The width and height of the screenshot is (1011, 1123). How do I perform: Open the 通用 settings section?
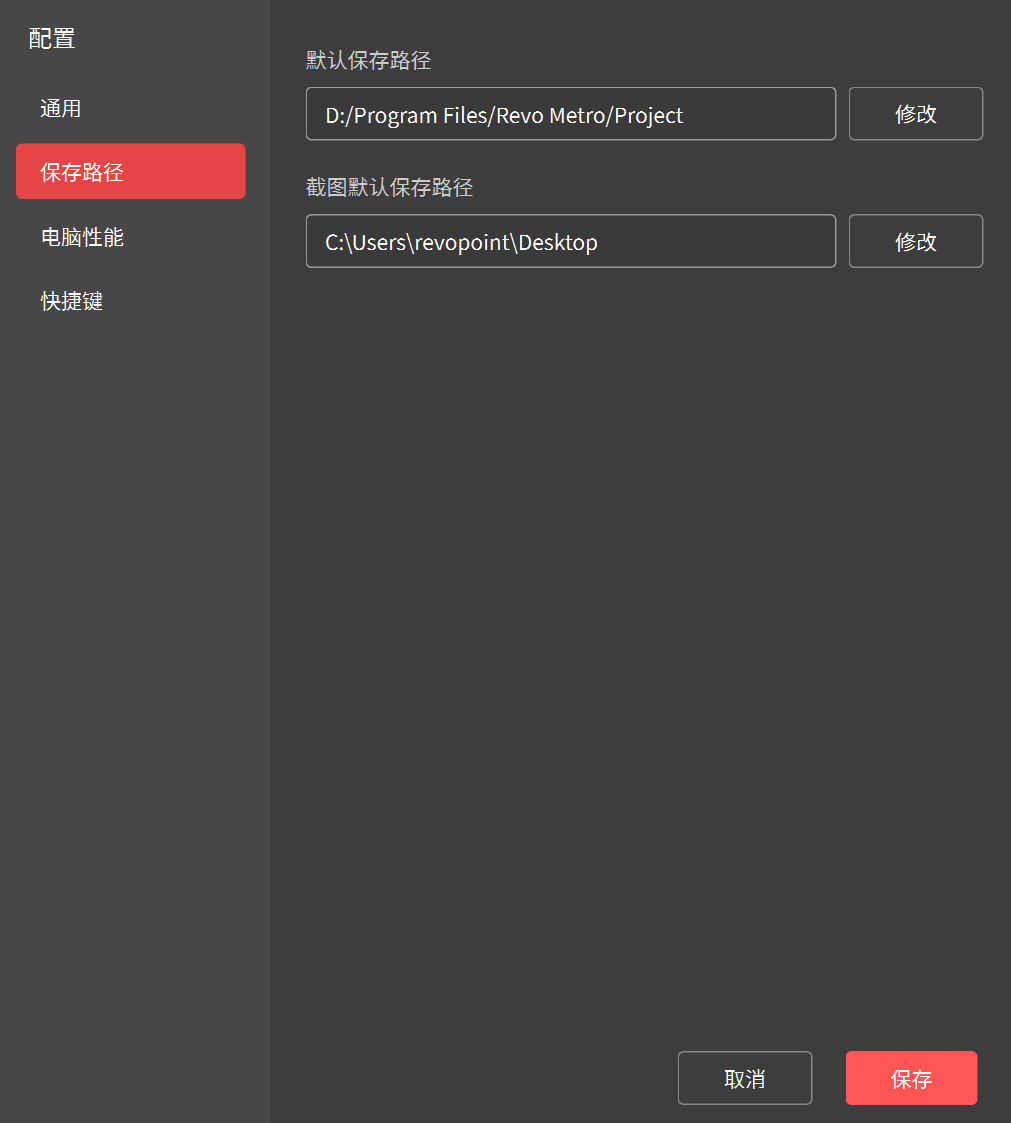point(61,109)
